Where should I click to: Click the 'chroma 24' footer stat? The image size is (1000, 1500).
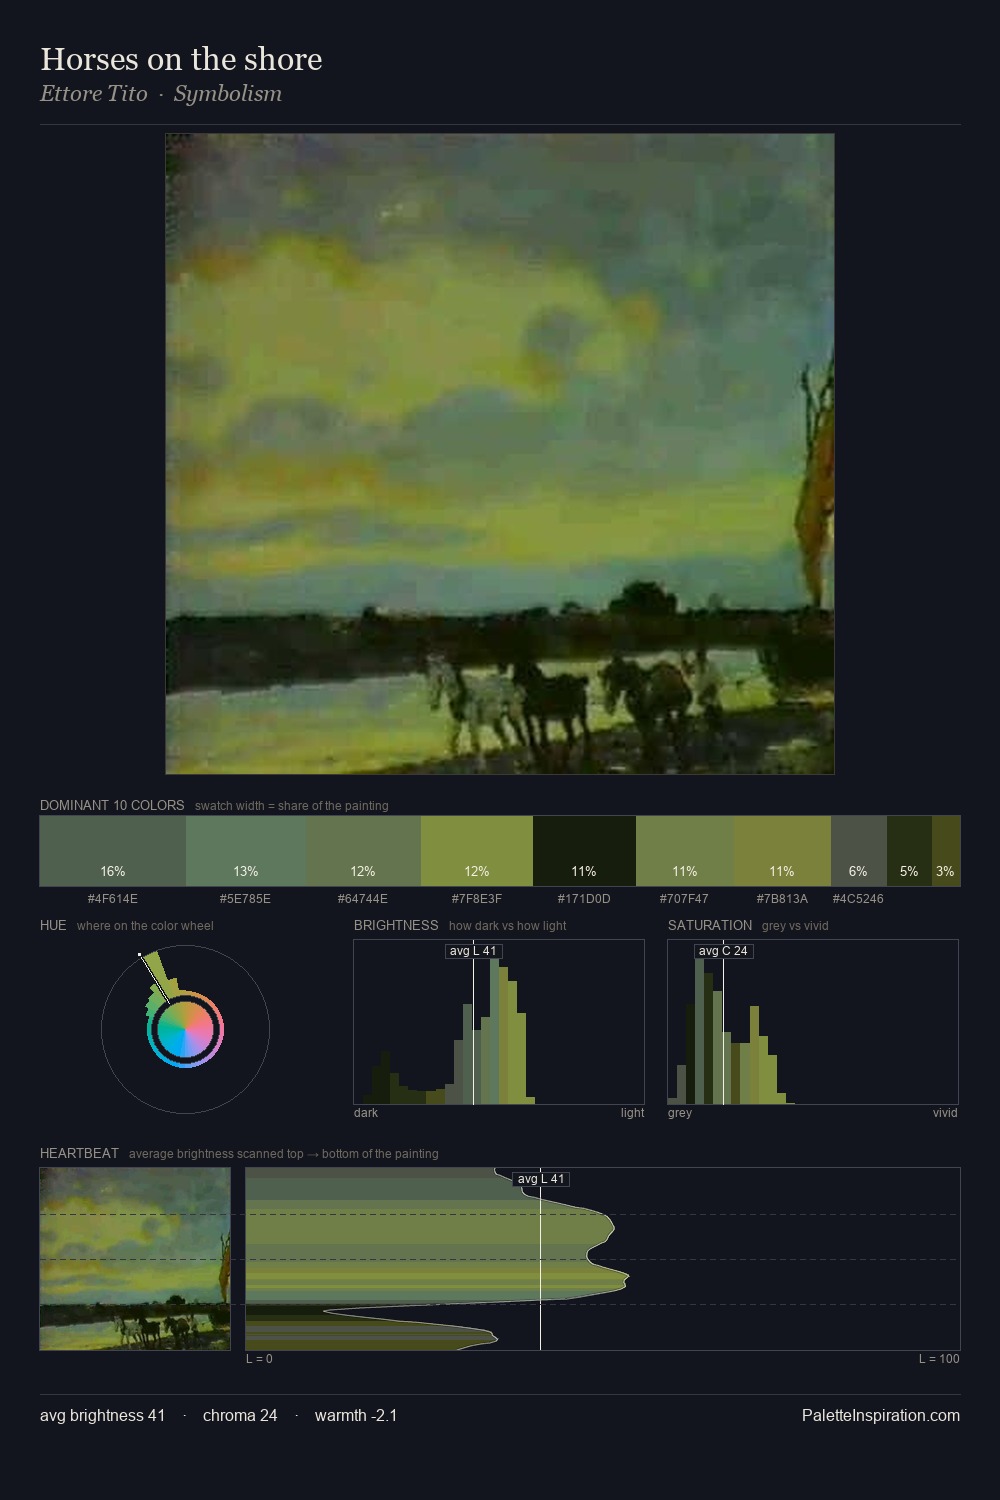pyautogui.click(x=240, y=1415)
